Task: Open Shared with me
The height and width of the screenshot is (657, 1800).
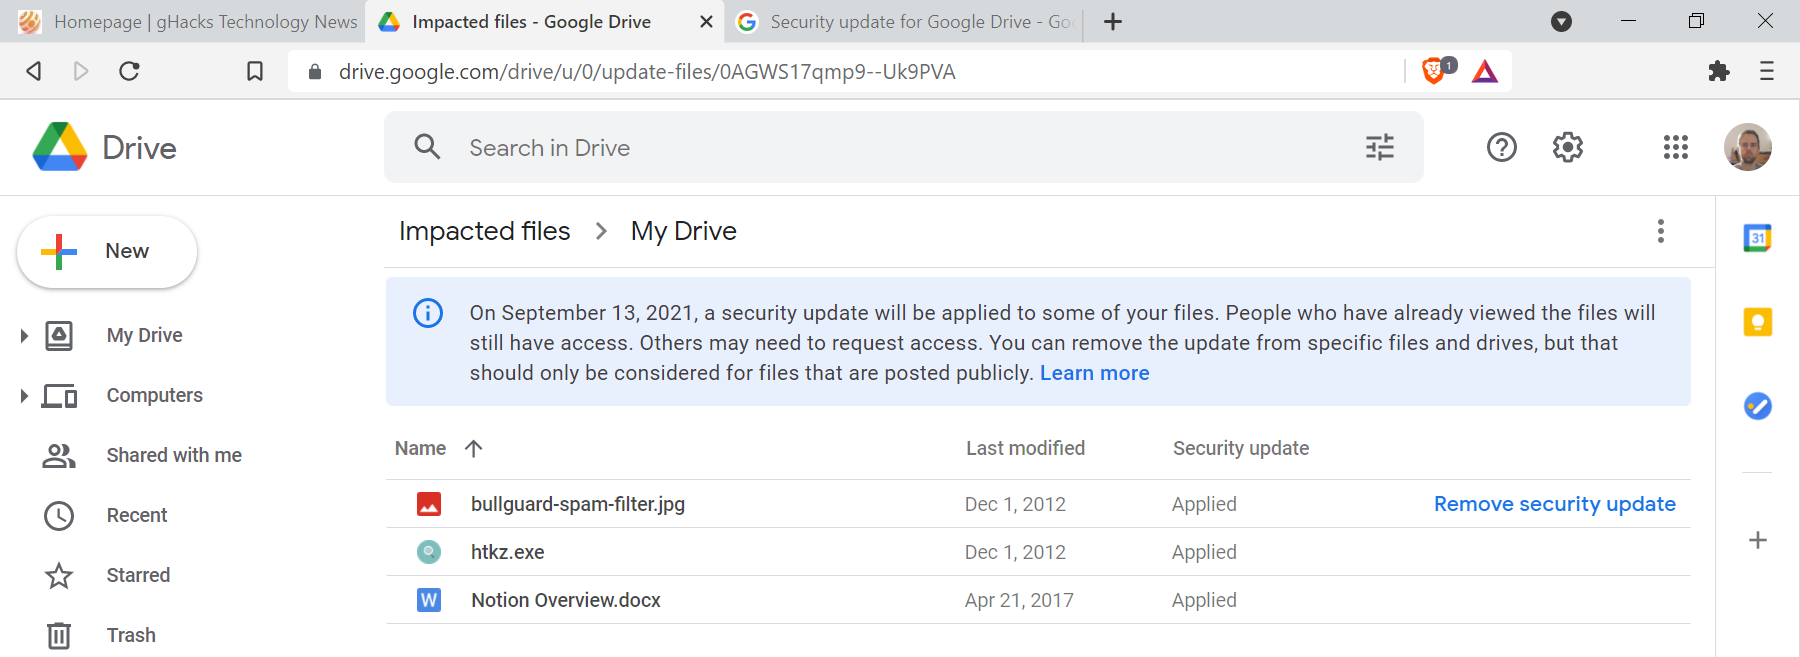Action: pos(174,455)
